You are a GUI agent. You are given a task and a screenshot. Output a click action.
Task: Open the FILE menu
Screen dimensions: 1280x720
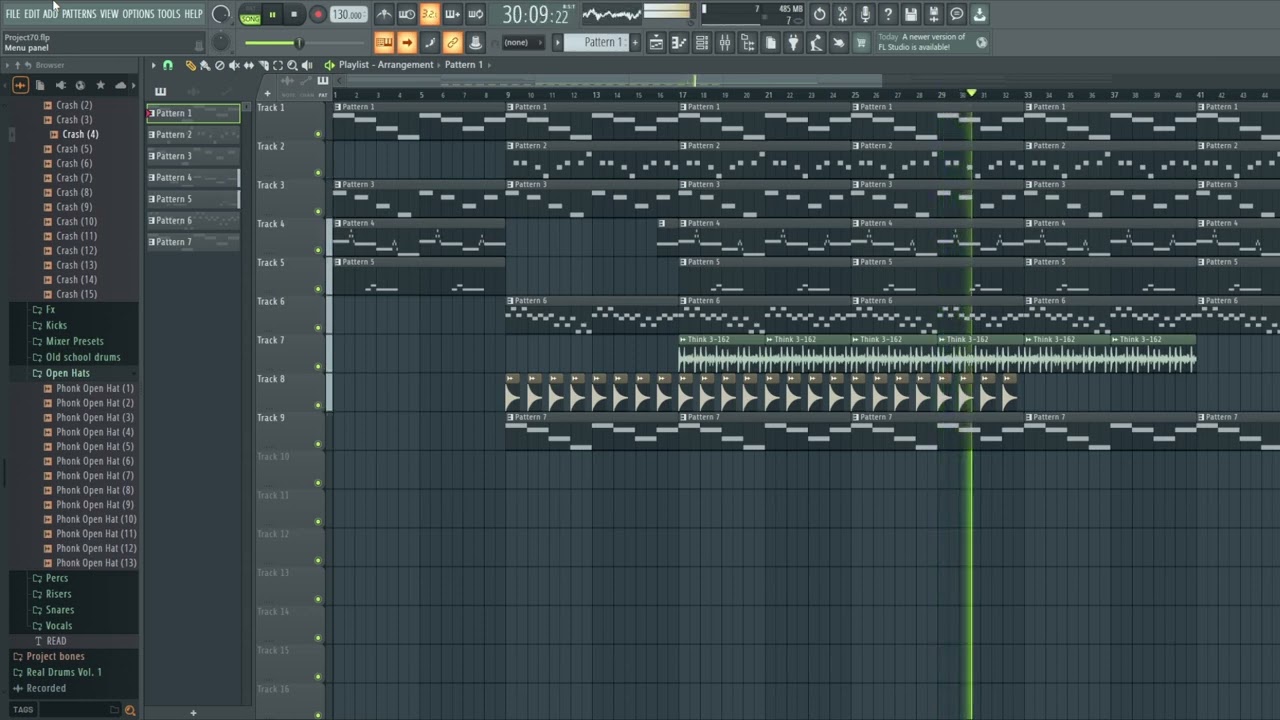(x=13, y=14)
